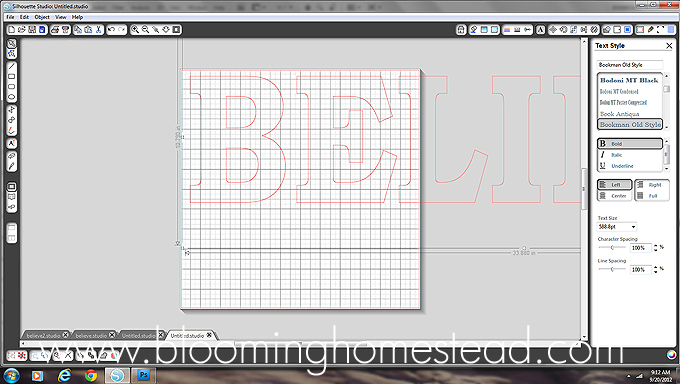Click the scissors Cut icon
680x384 pixels.
click(99, 30)
